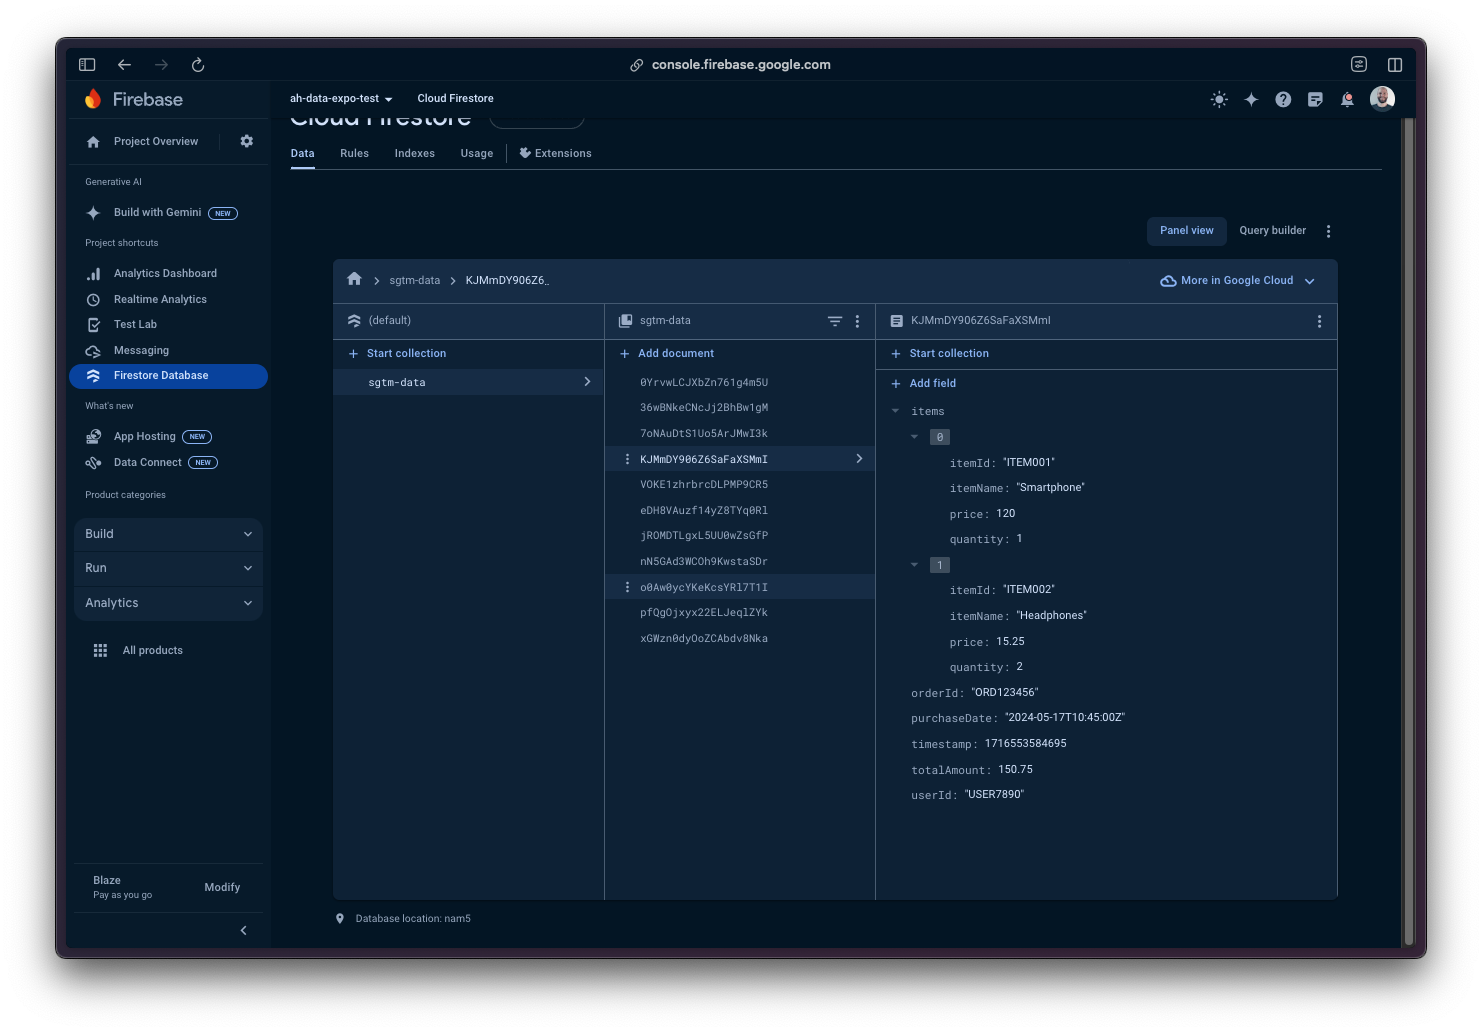This screenshot has height=1032, width=1482.
Task: Select Panel view mode
Action: tap(1187, 231)
